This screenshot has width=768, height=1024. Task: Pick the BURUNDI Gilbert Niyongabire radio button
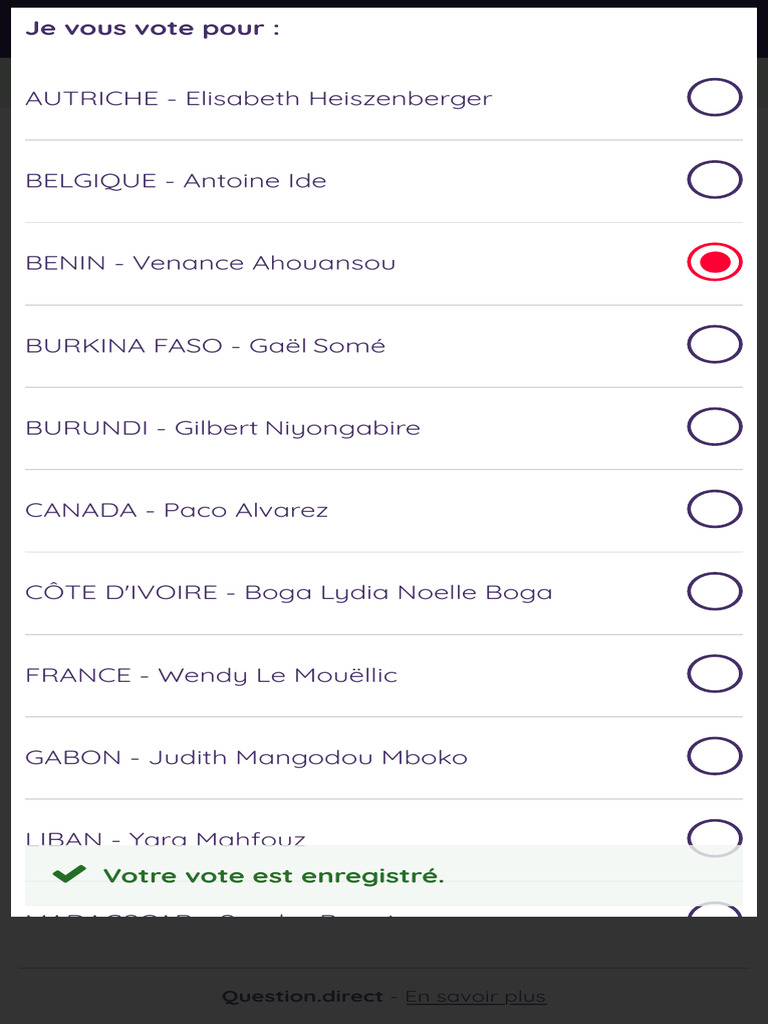(714, 427)
